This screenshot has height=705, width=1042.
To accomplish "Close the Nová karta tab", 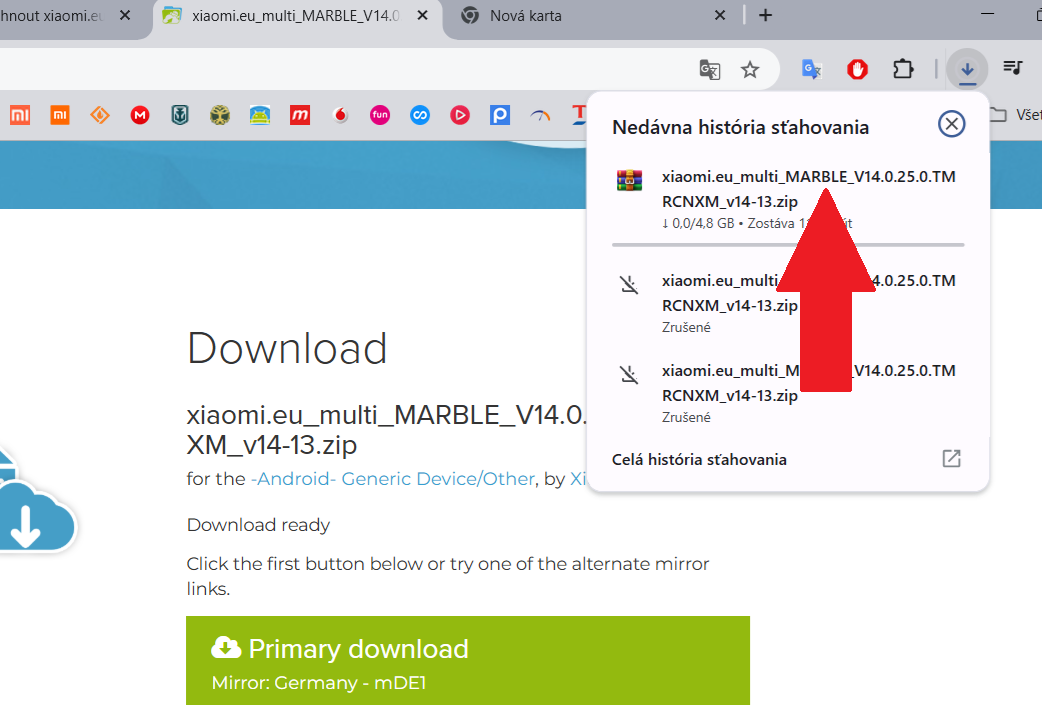I will pyautogui.click(x=720, y=15).
